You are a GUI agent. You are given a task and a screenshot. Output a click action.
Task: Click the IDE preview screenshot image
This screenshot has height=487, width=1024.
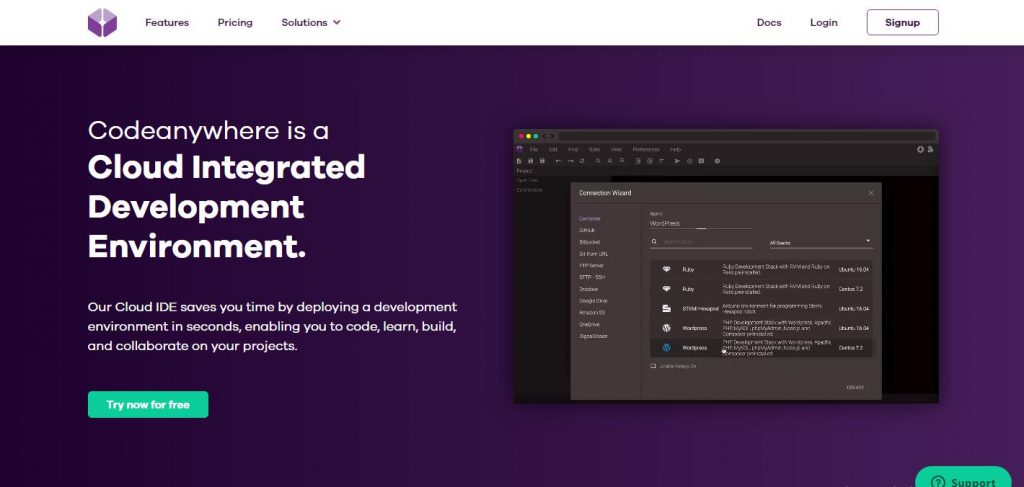(726, 266)
